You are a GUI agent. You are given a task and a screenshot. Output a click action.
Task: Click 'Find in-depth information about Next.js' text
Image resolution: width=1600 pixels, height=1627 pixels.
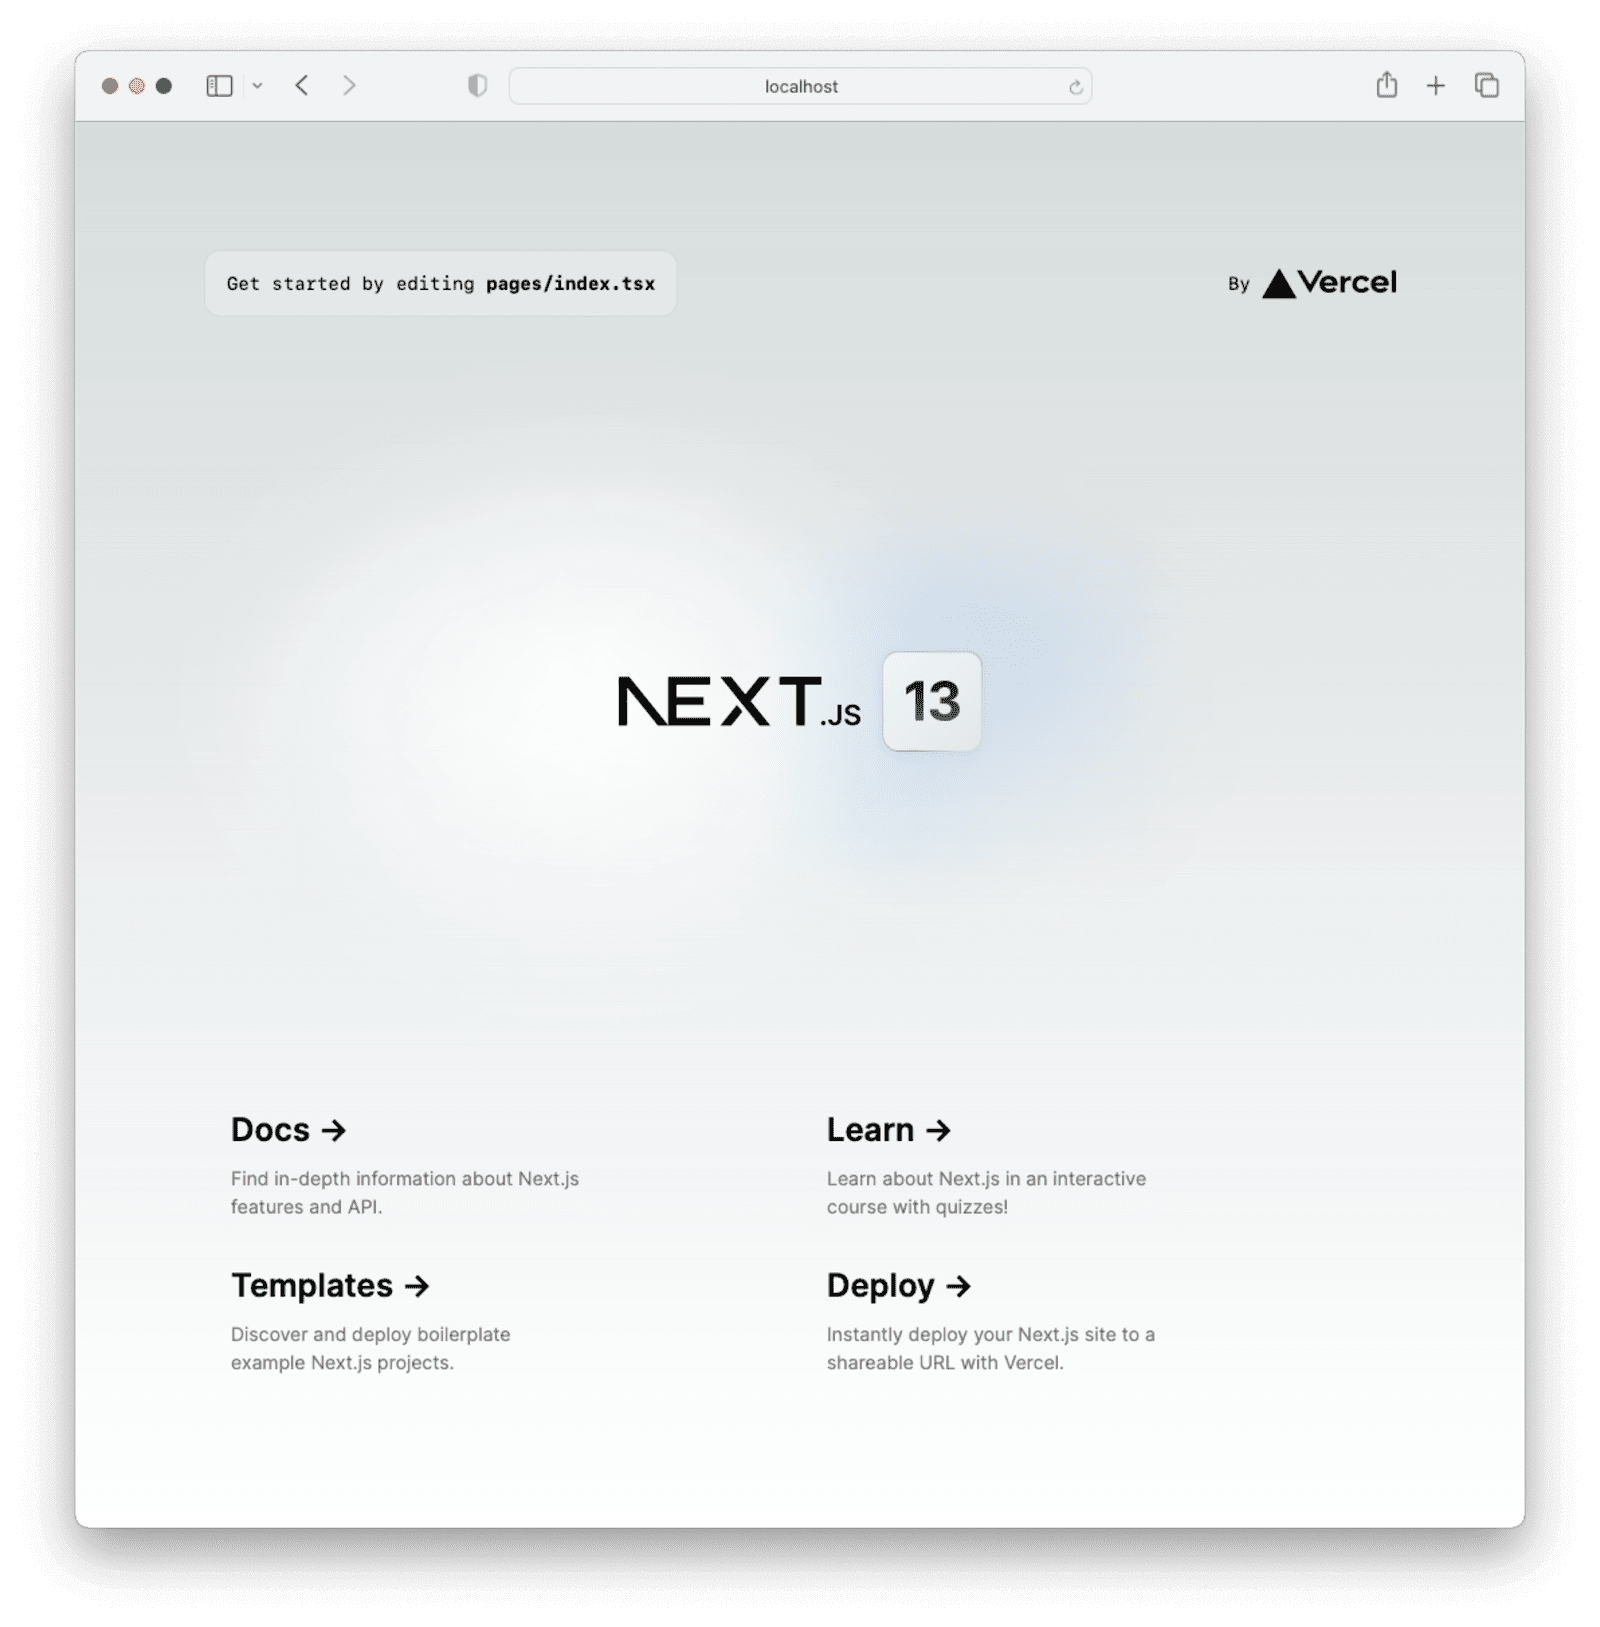[x=405, y=1179]
